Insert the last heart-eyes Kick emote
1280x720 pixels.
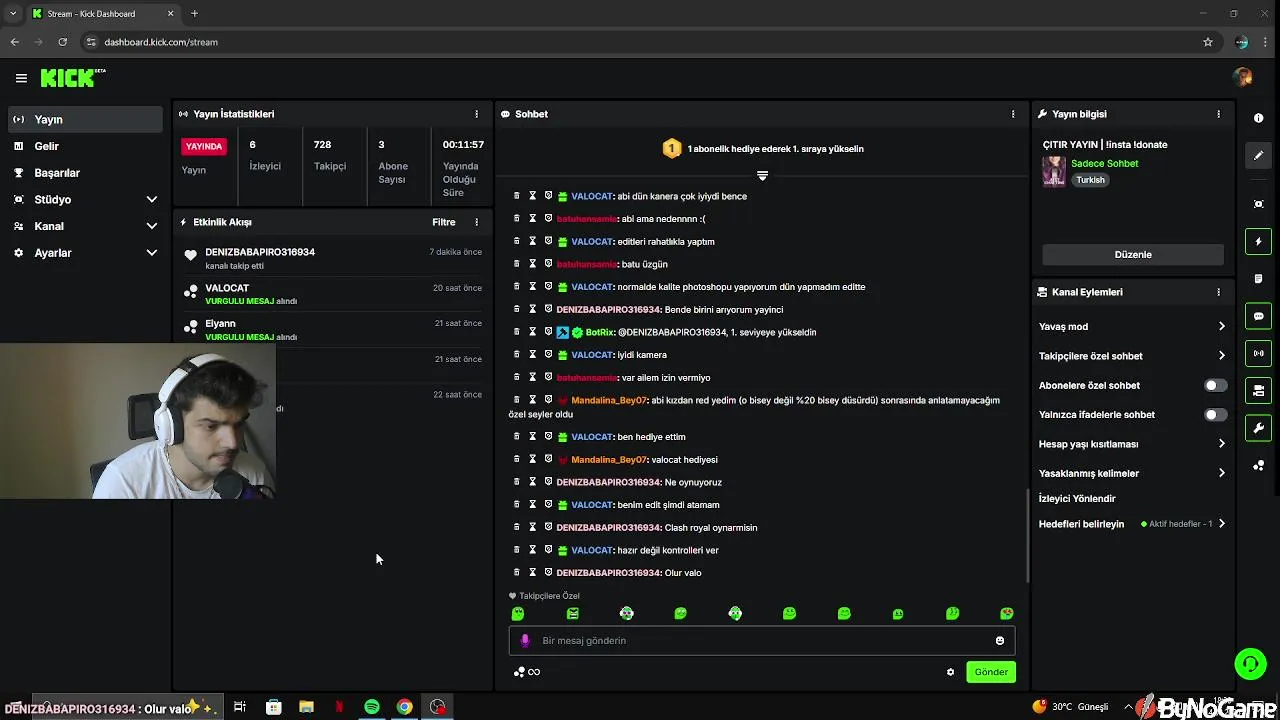point(1007,614)
